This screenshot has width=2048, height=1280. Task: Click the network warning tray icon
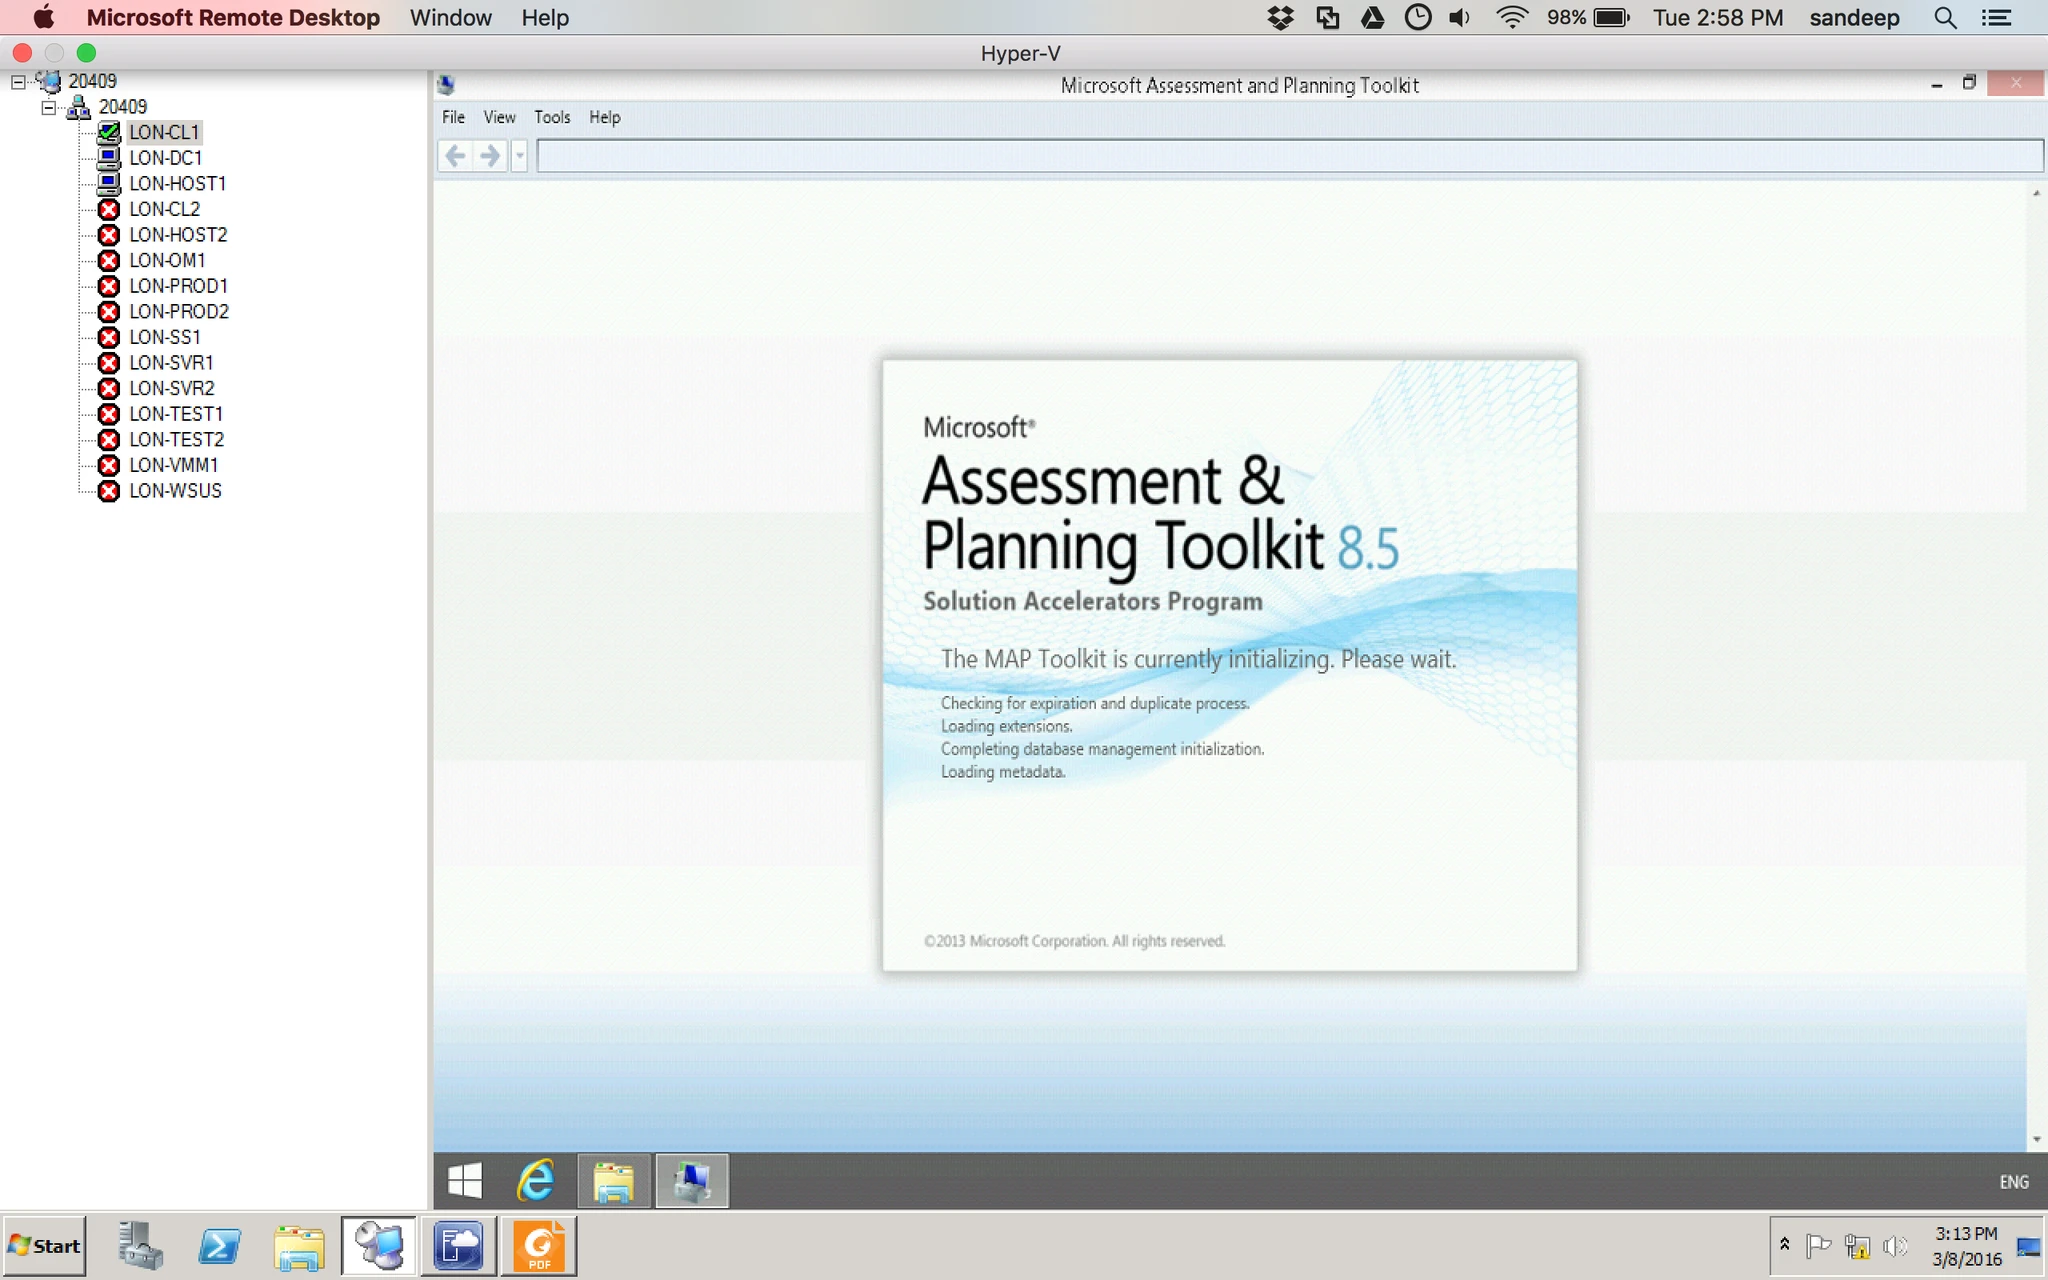(1857, 1246)
